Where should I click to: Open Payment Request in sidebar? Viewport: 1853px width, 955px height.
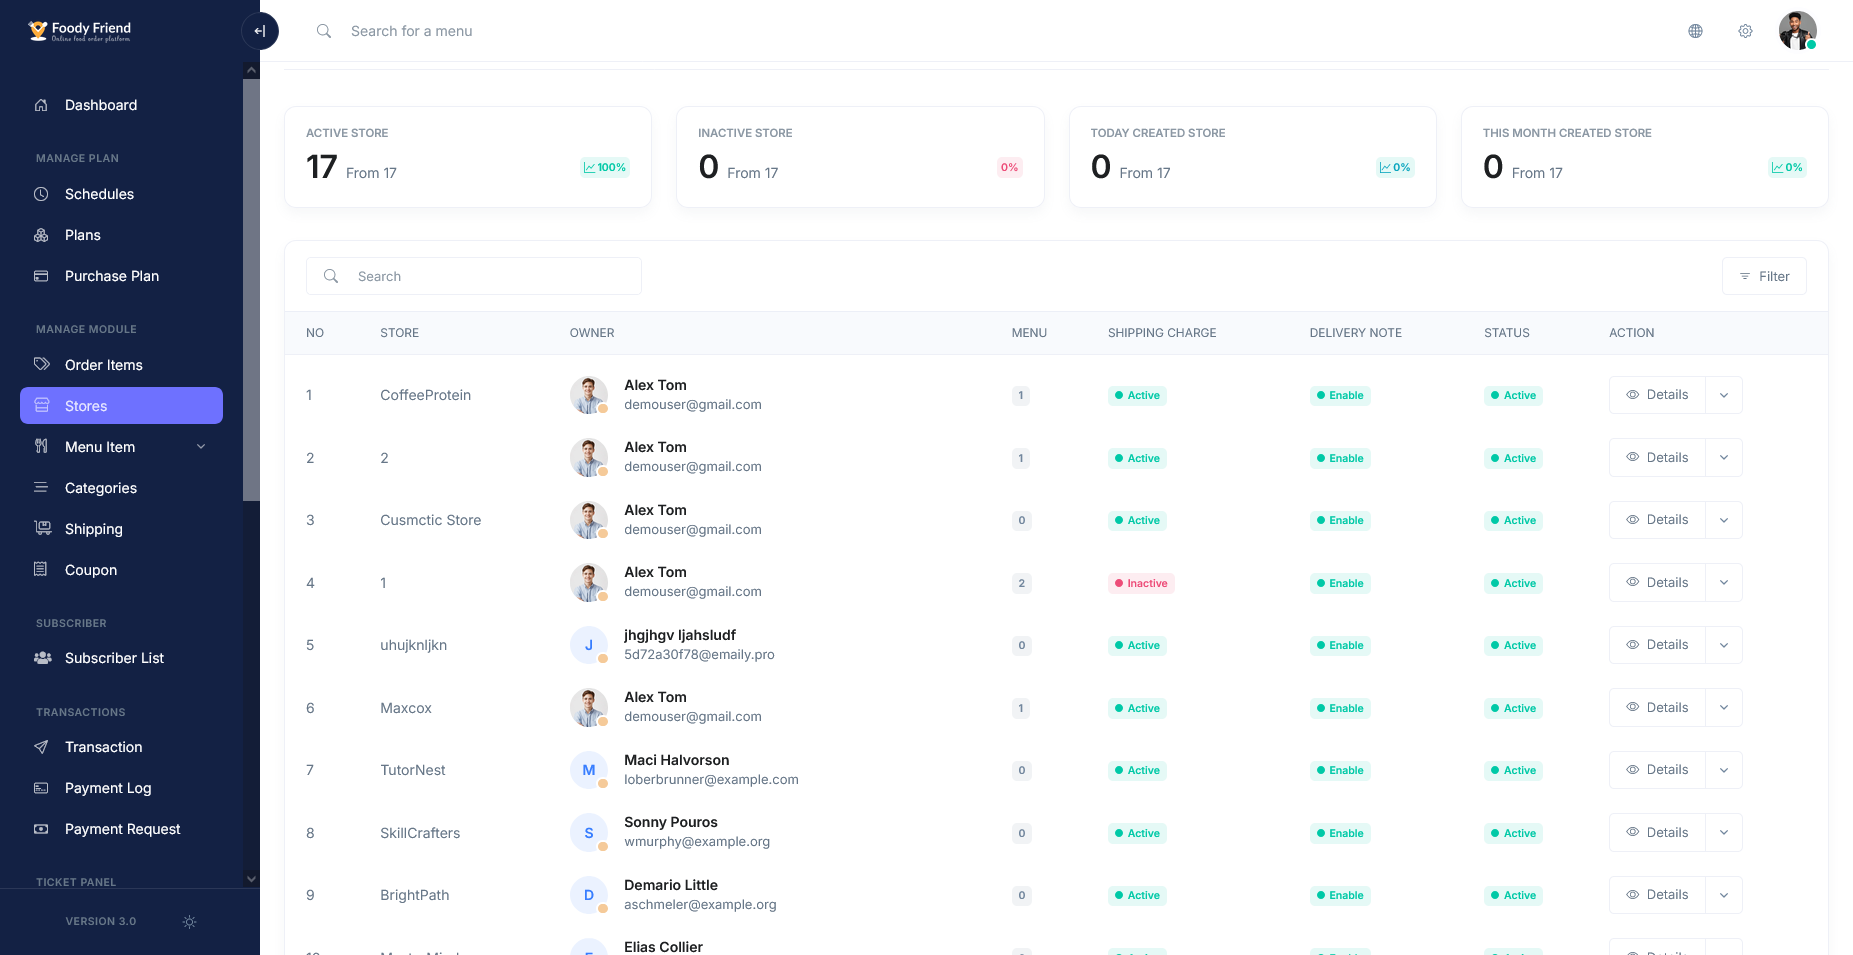click(121, 829)
